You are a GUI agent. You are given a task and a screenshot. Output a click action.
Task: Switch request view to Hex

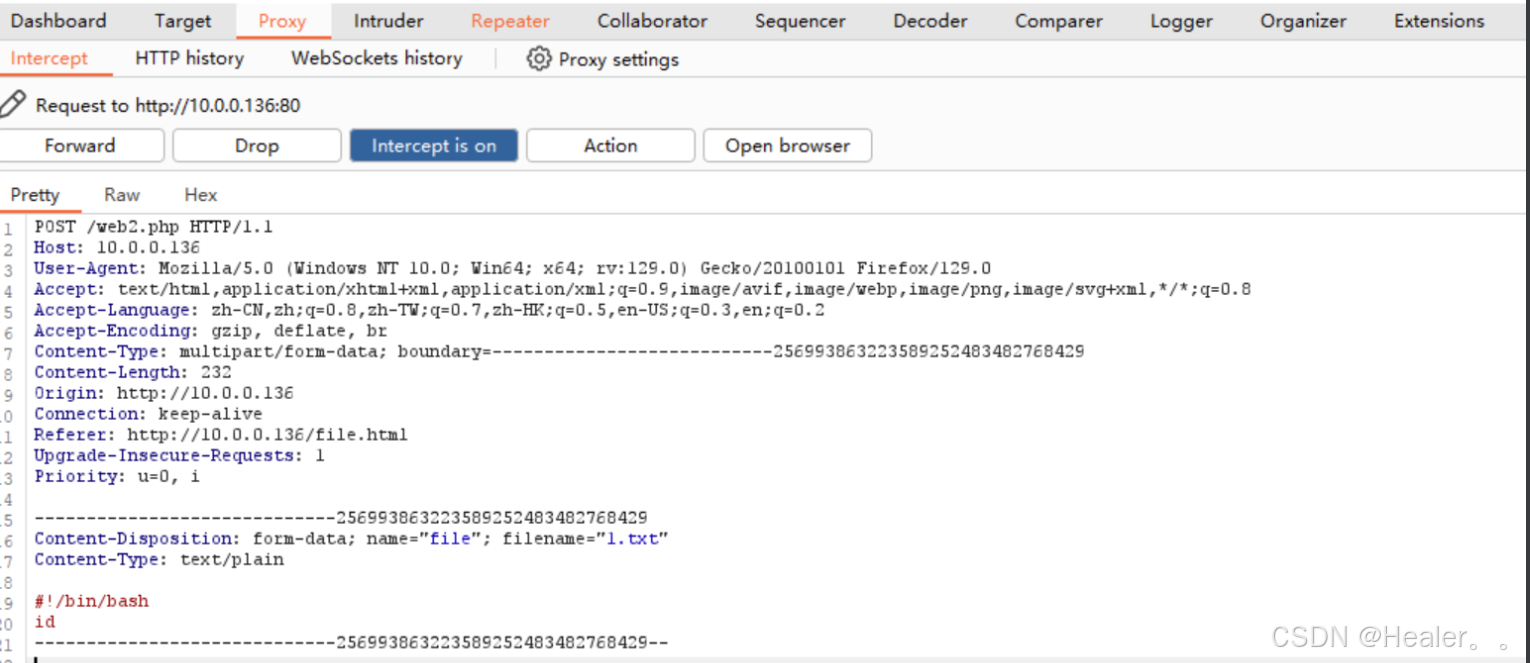(201, 195)
